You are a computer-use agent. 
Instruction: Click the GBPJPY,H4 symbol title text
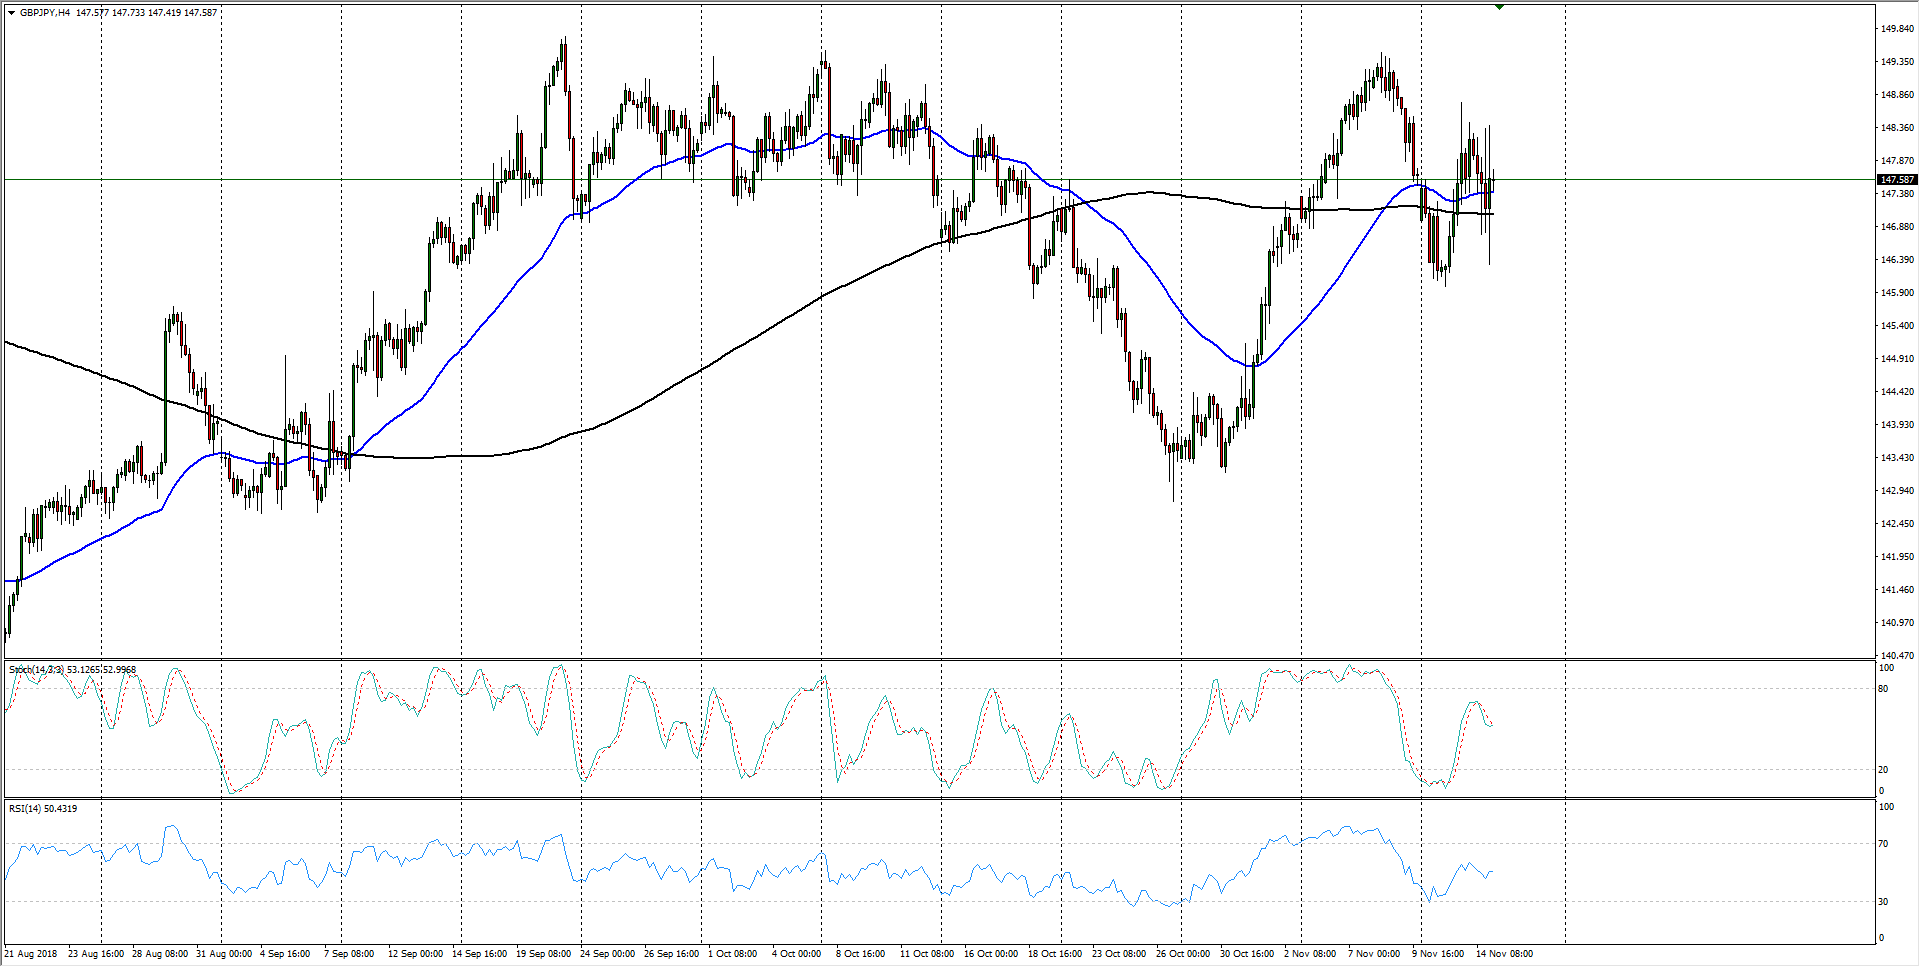(x=45, y=13)
